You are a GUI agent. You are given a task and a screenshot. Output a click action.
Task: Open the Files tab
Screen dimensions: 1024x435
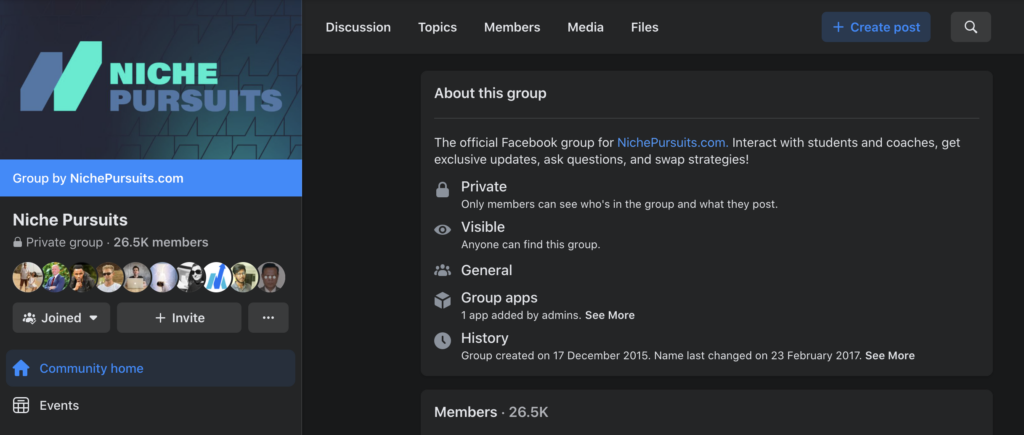pyautogui.click(x=645, y=27)
